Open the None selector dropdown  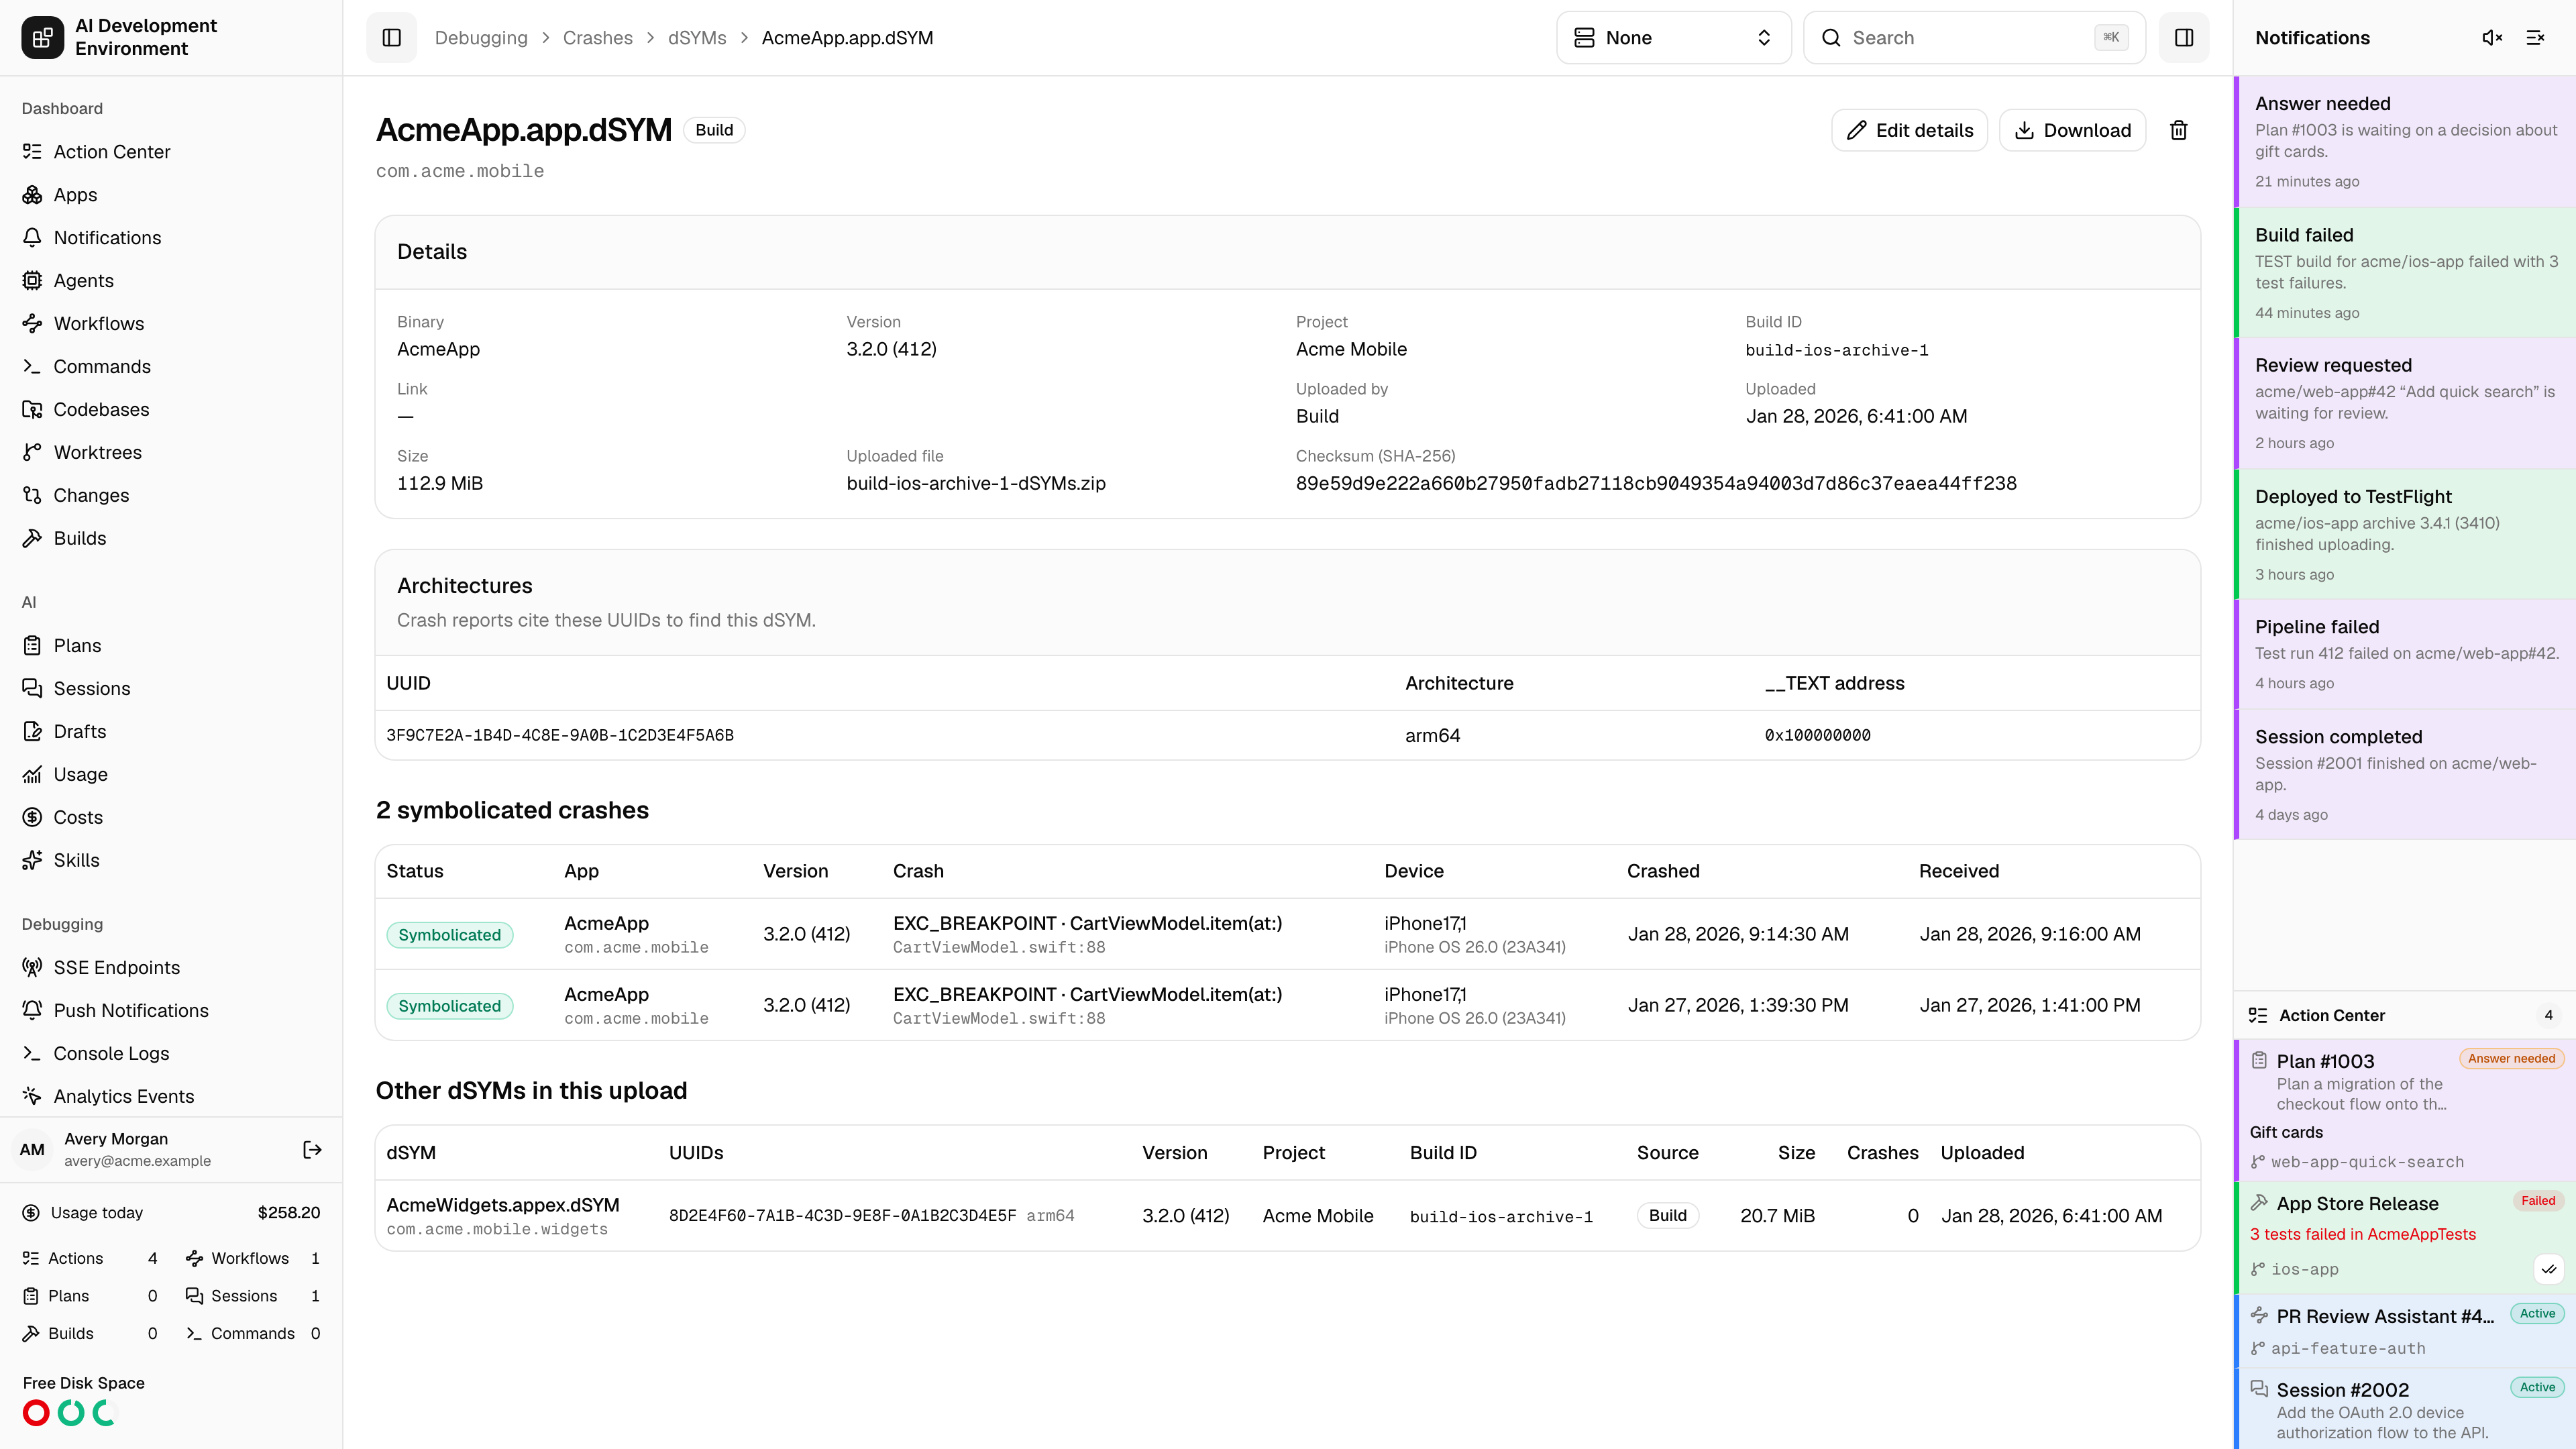(x=1673, y=37)
